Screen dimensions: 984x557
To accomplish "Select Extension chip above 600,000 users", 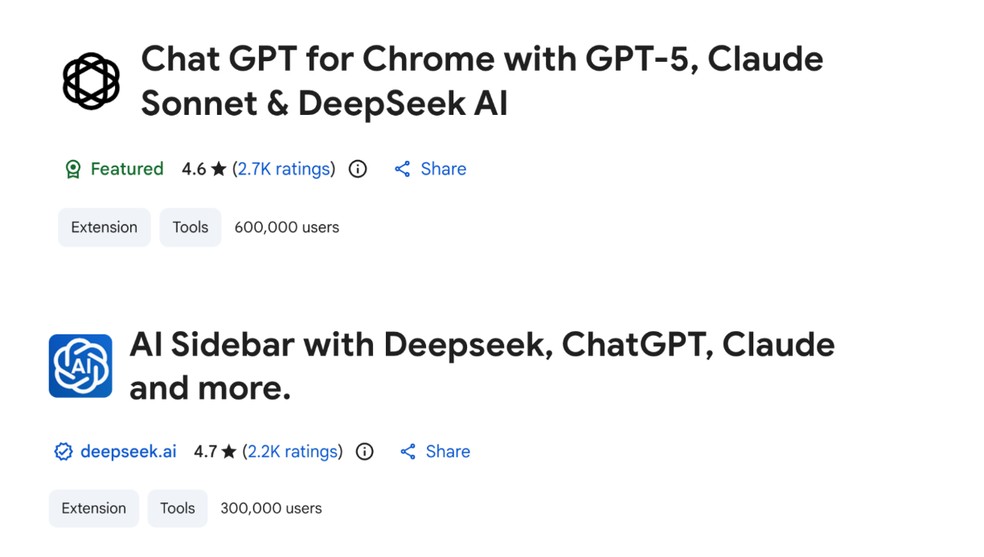I will [104, 227].
